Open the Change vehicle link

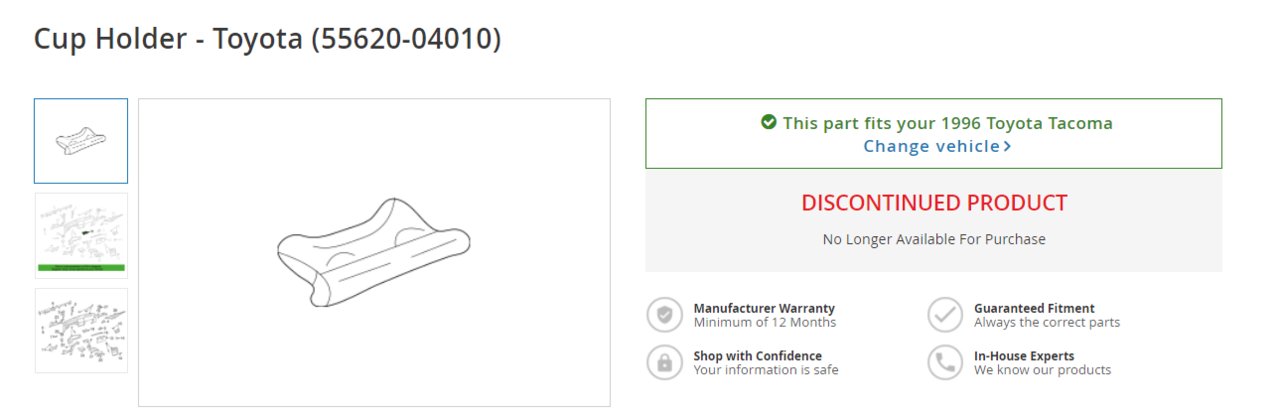[x=937, y=146]
